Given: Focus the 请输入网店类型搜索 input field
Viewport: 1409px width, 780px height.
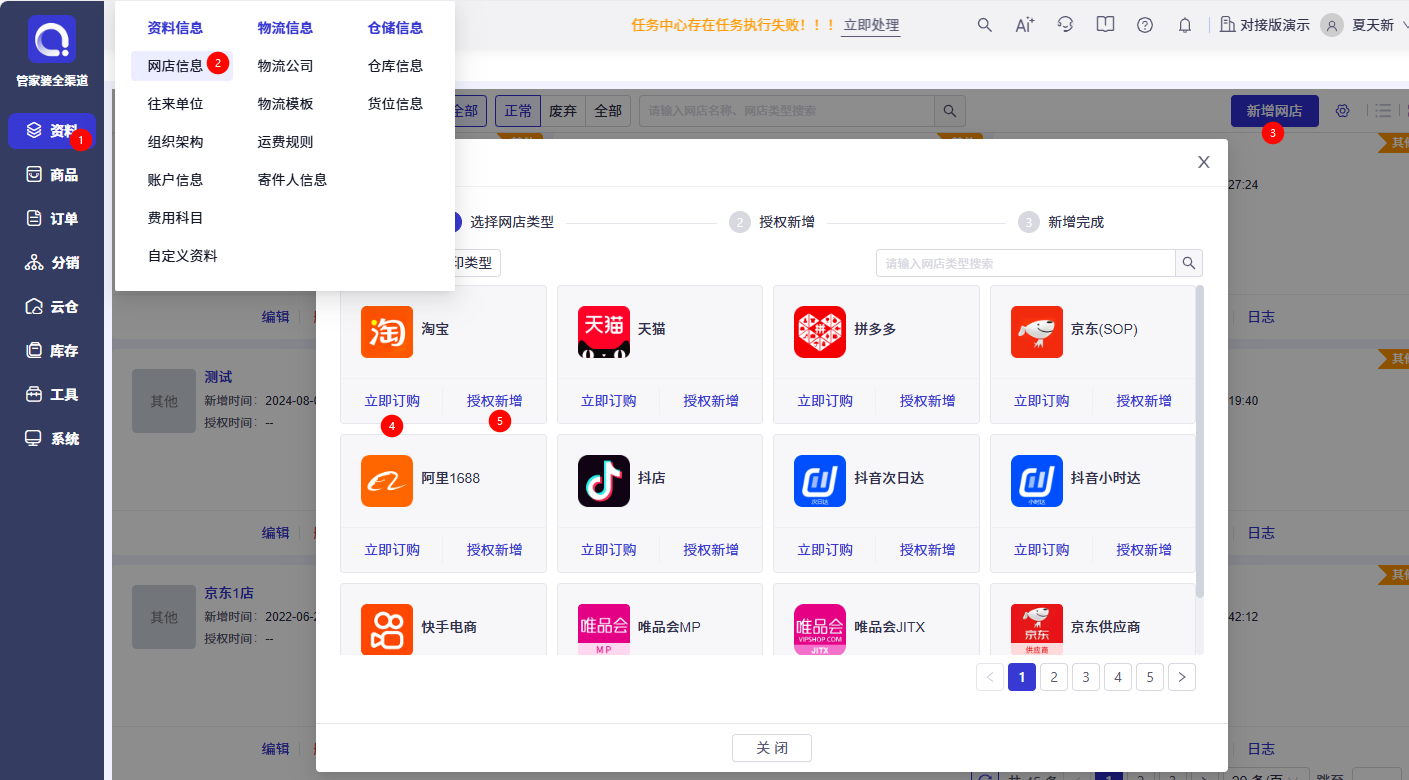Looking at the screenshot, I should (x=1025, y=263).
